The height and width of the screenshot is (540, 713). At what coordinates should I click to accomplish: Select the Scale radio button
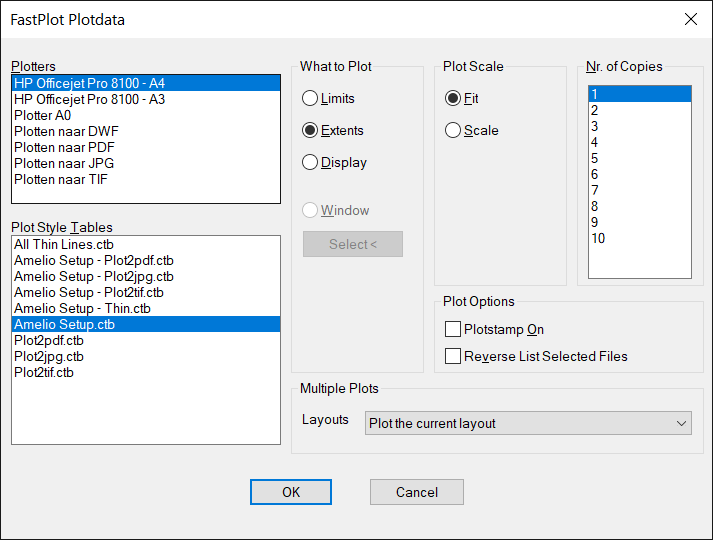(x=453, y=130)
